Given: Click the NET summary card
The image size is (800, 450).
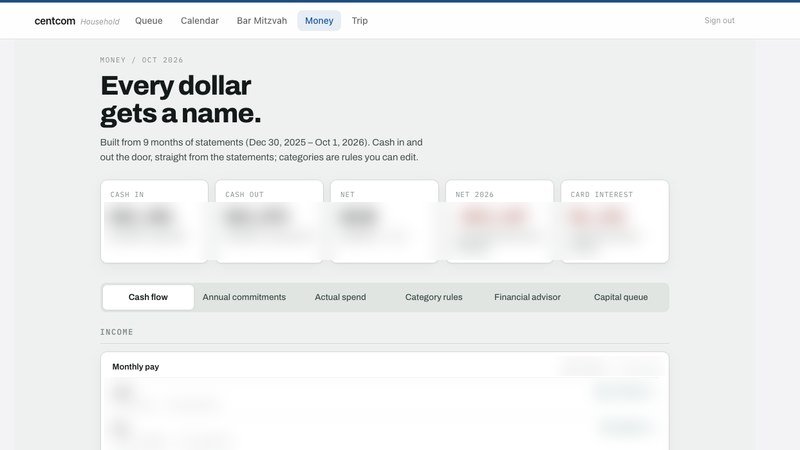Looking at the screenshot, I should [x=384, y=221].
